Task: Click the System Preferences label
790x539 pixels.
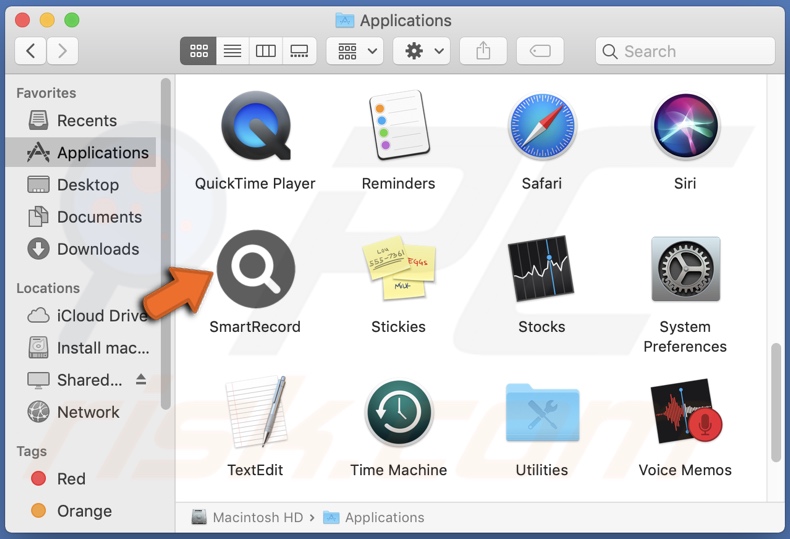Action: (x=685, y=336)
